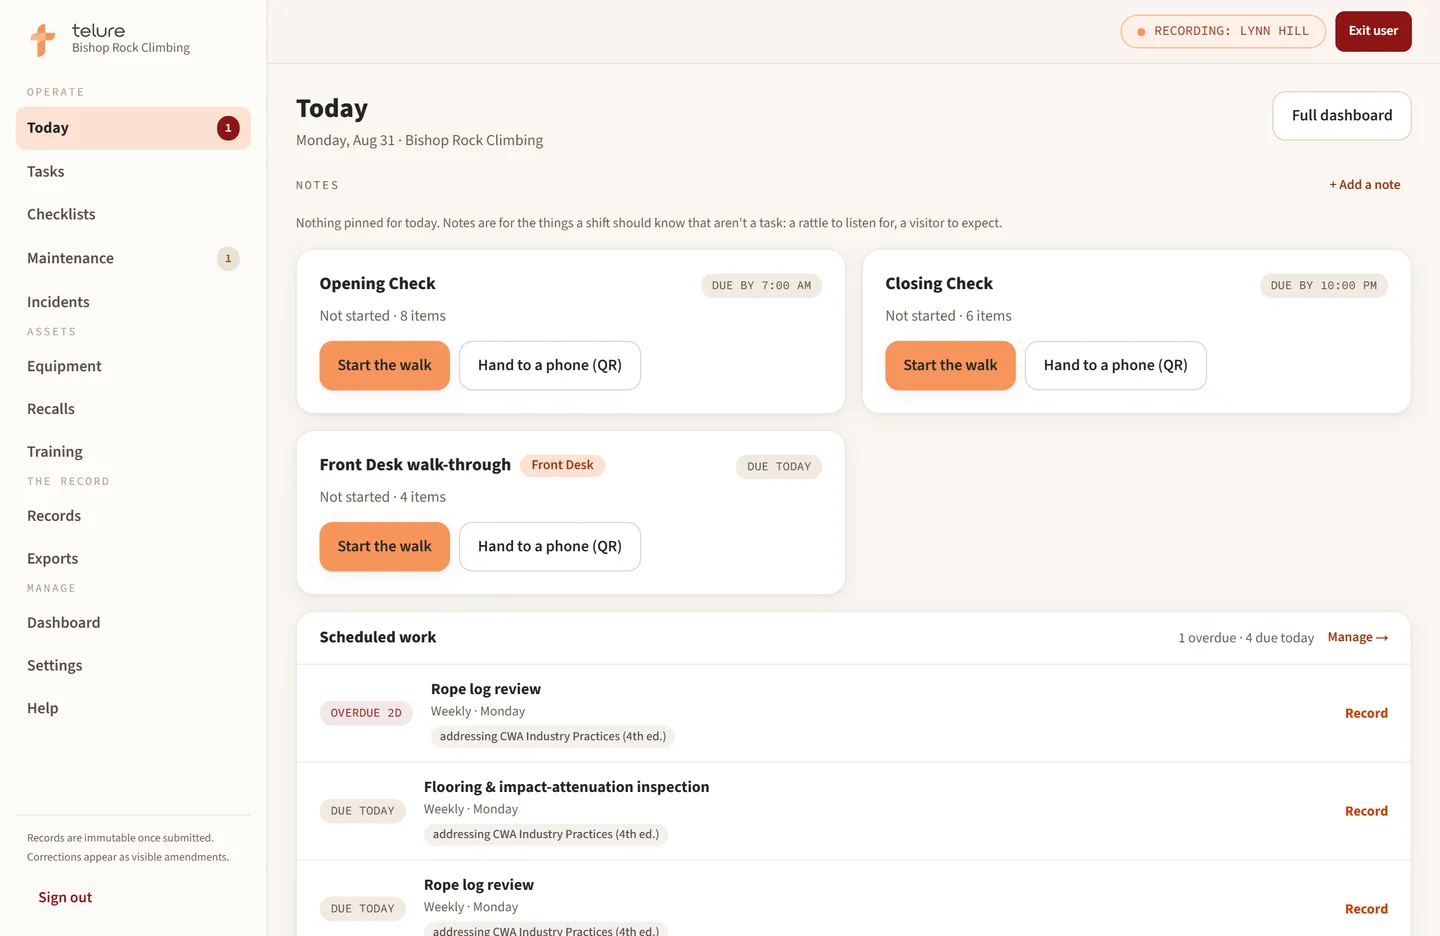Open Manage scheduled work link
This screenshot has height=936, width=1440.
coord(1358,638)
